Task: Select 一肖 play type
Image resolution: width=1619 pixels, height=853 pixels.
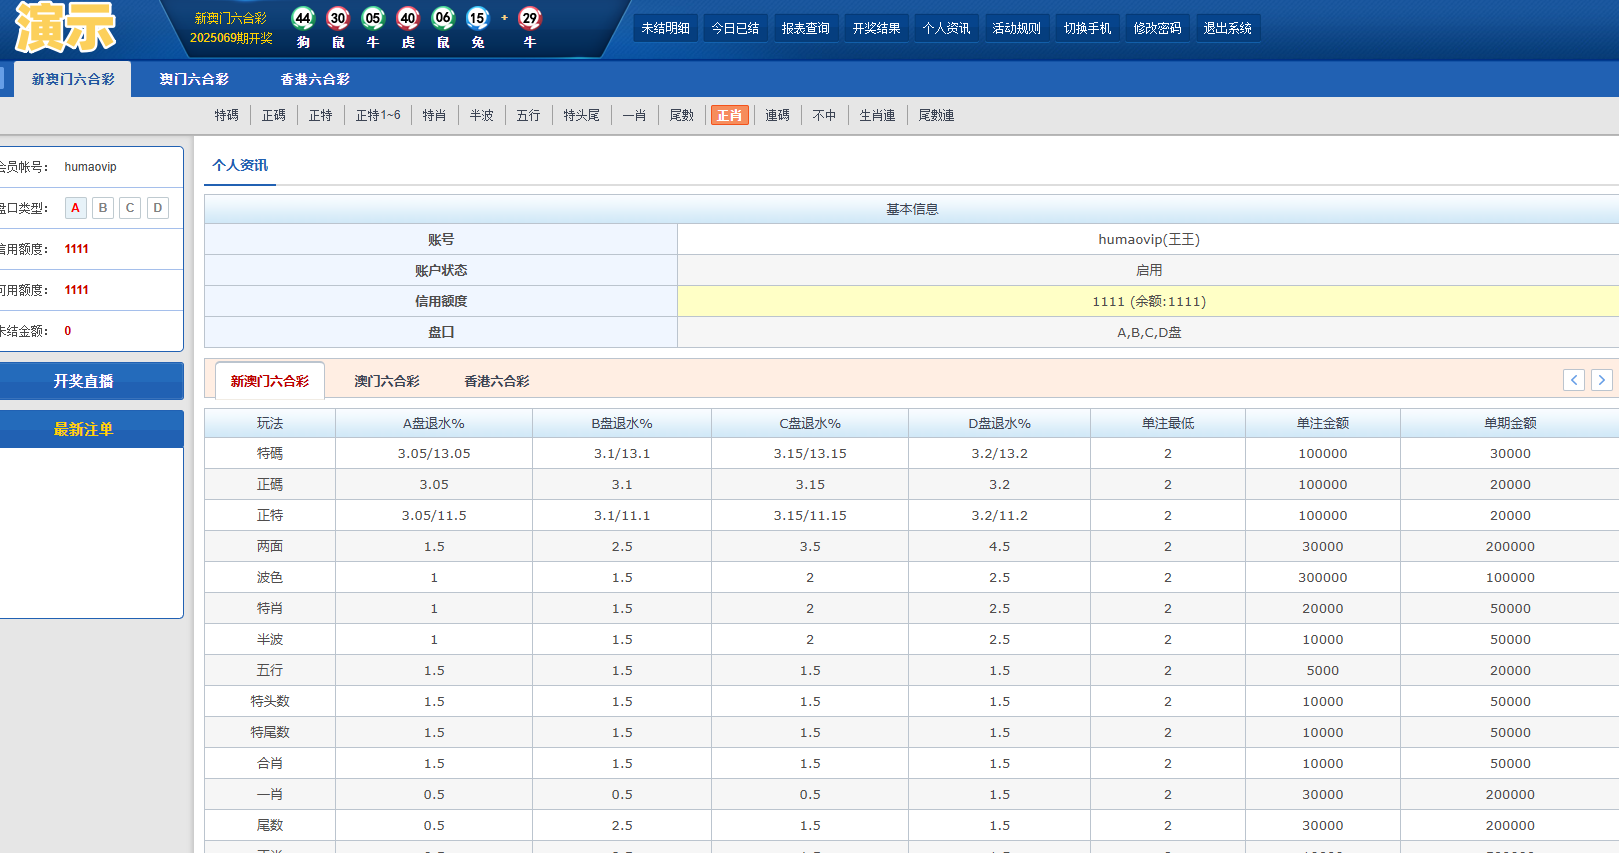Action: click(x=635, y=115)
